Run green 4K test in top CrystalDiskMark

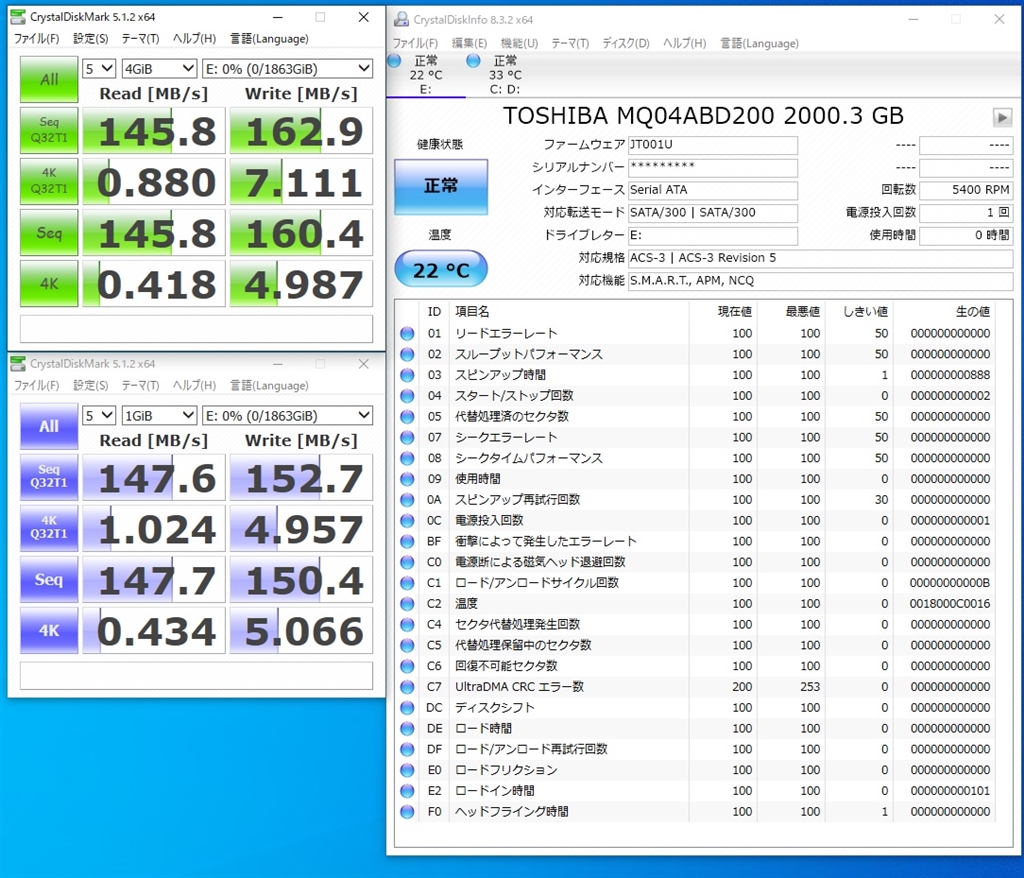pyautogui.click(x=49, y=283)
